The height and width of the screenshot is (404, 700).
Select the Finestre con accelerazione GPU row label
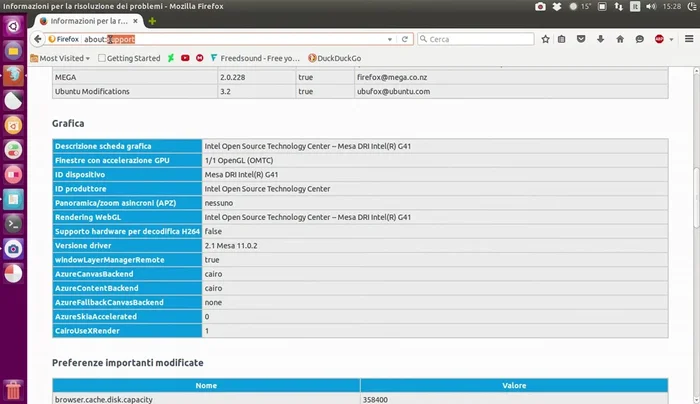112,160
